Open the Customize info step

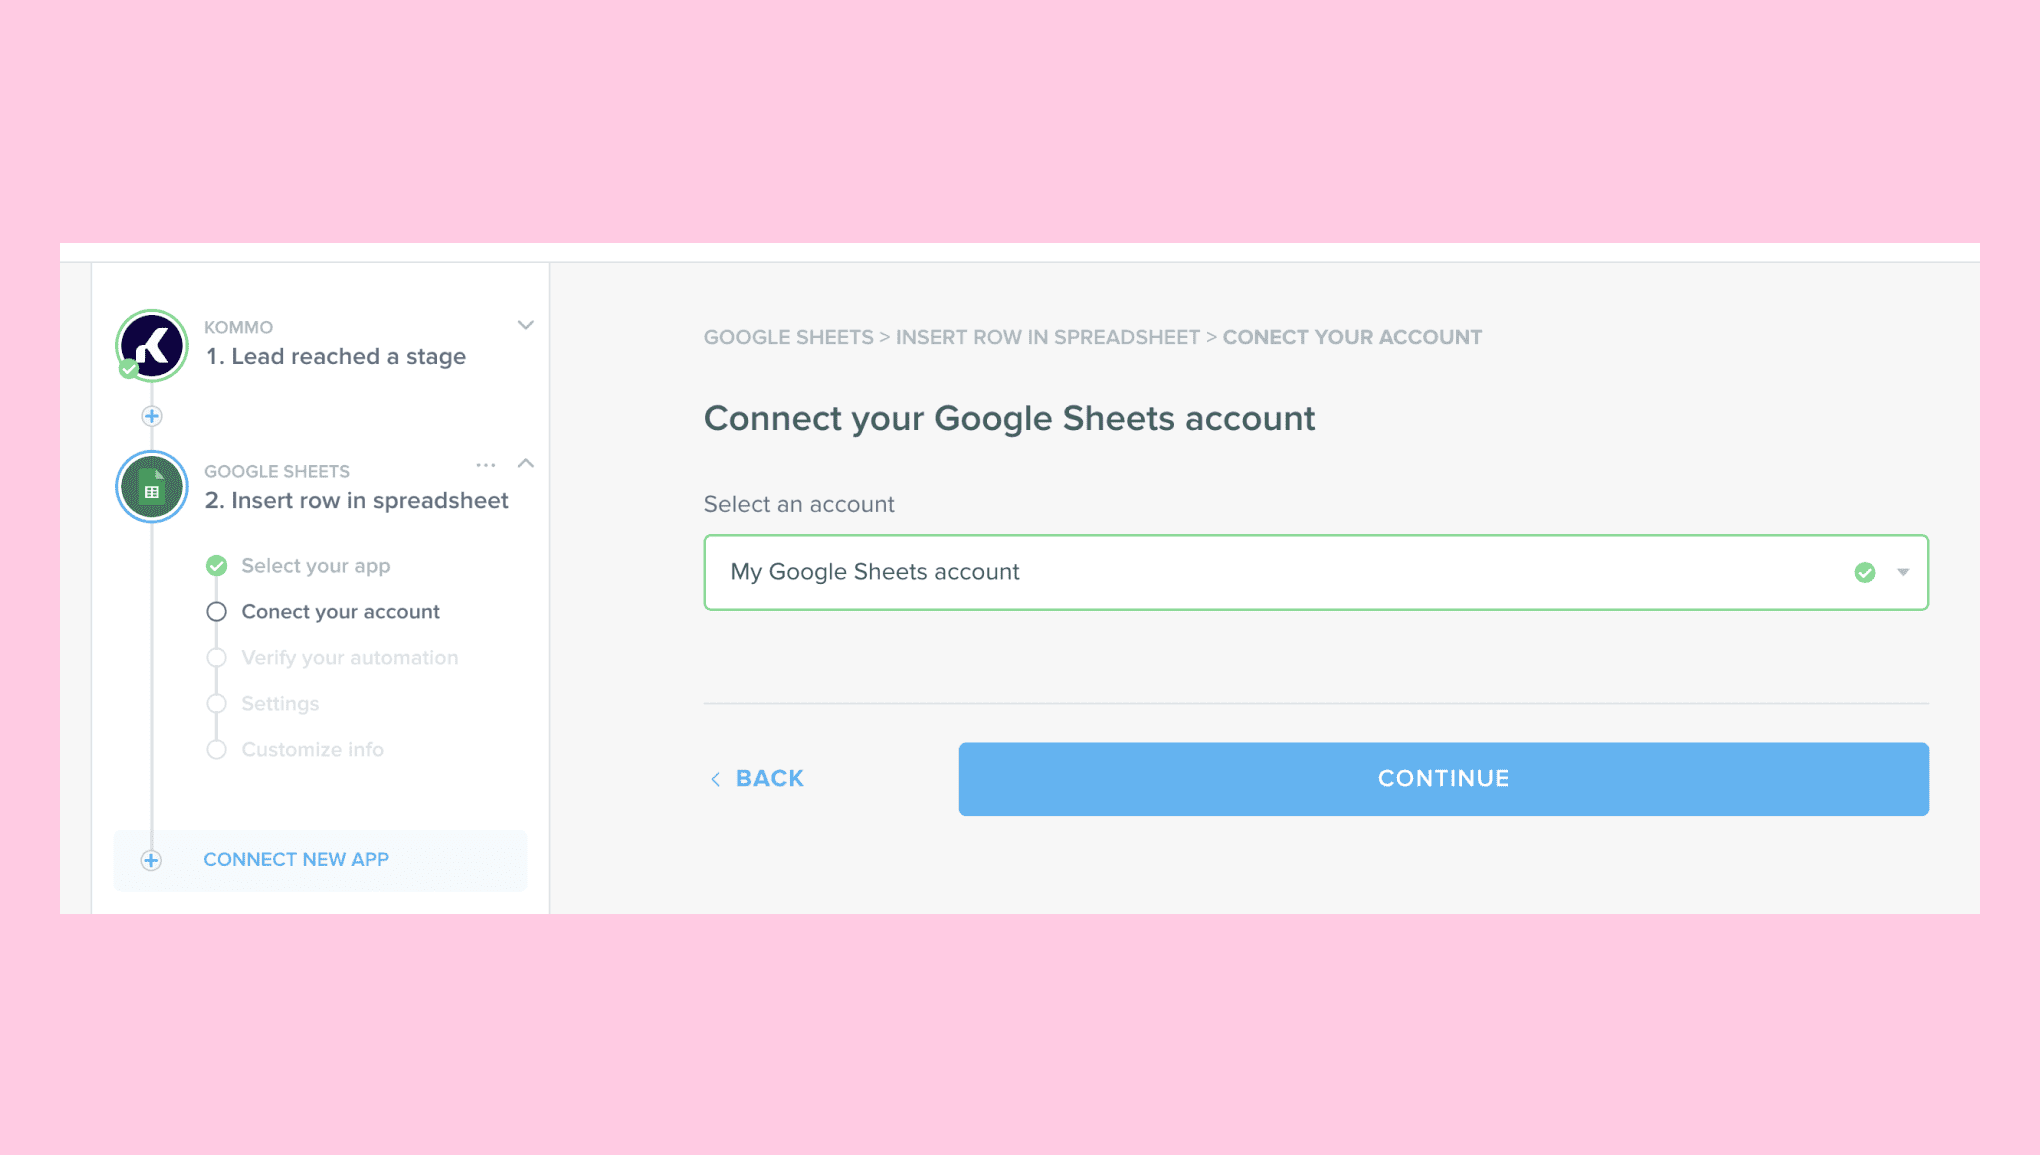click(312, 750)
